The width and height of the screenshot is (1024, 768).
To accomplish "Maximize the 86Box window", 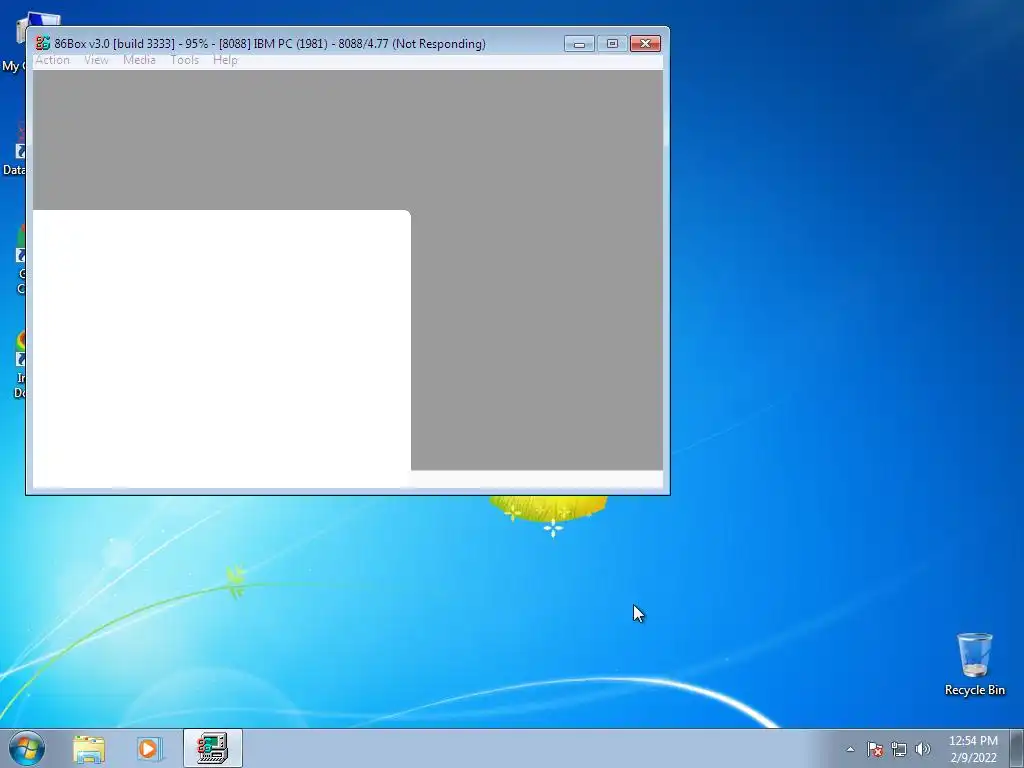I will click(612, 44).
